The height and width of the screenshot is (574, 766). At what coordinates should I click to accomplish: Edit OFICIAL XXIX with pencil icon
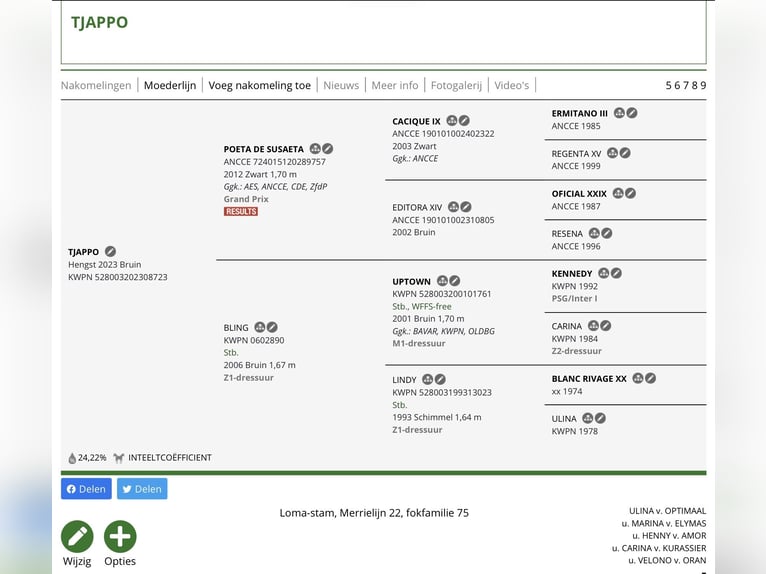coord(631,193)
